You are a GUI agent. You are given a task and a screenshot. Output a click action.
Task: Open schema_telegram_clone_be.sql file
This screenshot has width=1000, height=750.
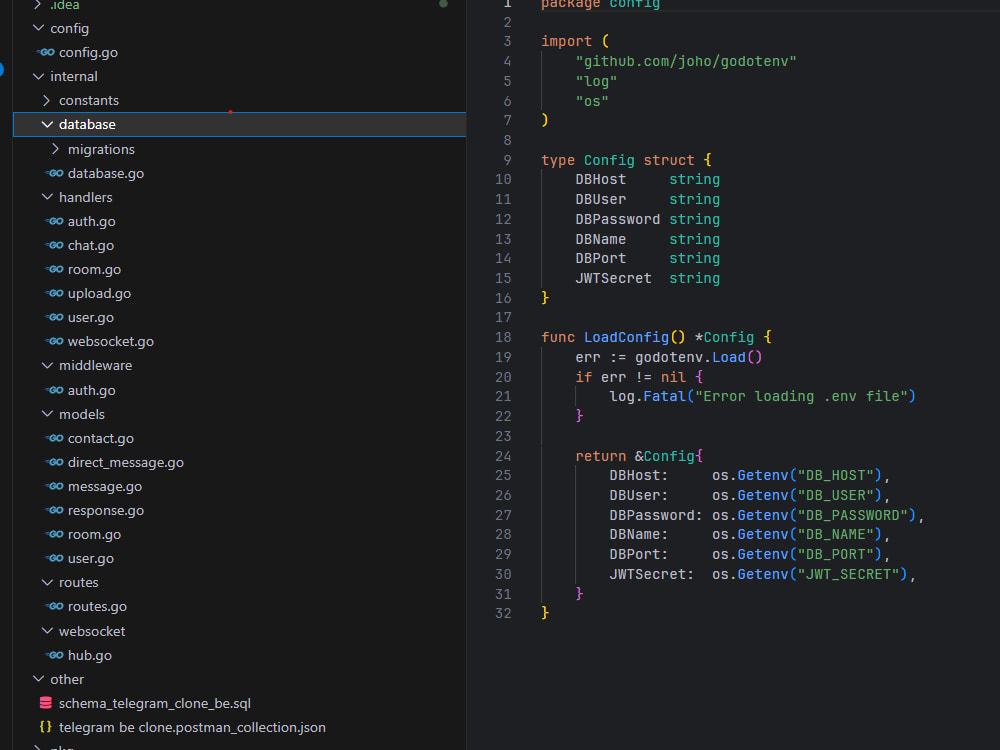click(x=154, y=703)
